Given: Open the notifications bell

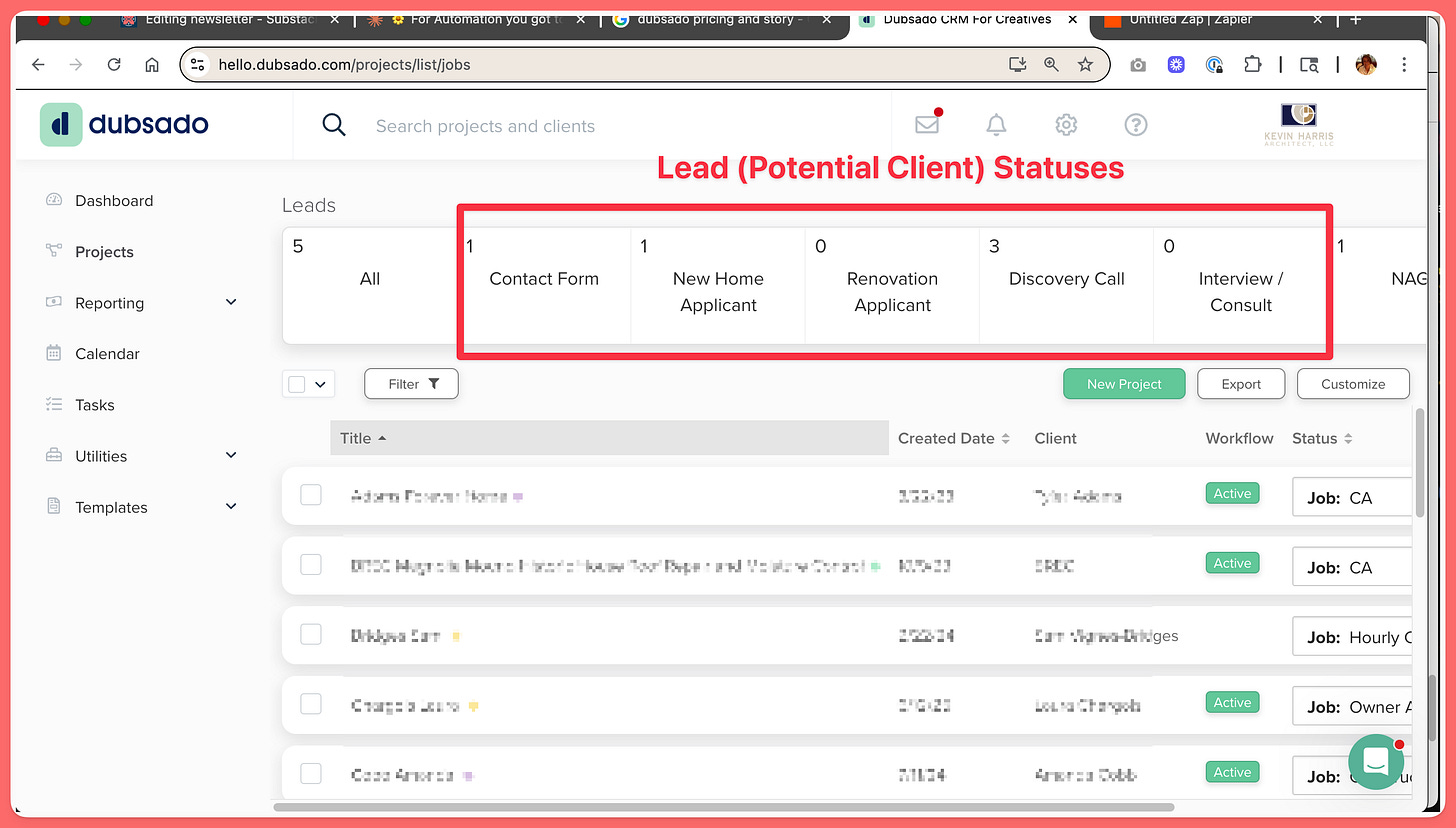Looking at the screenshot, I should 996,125.
